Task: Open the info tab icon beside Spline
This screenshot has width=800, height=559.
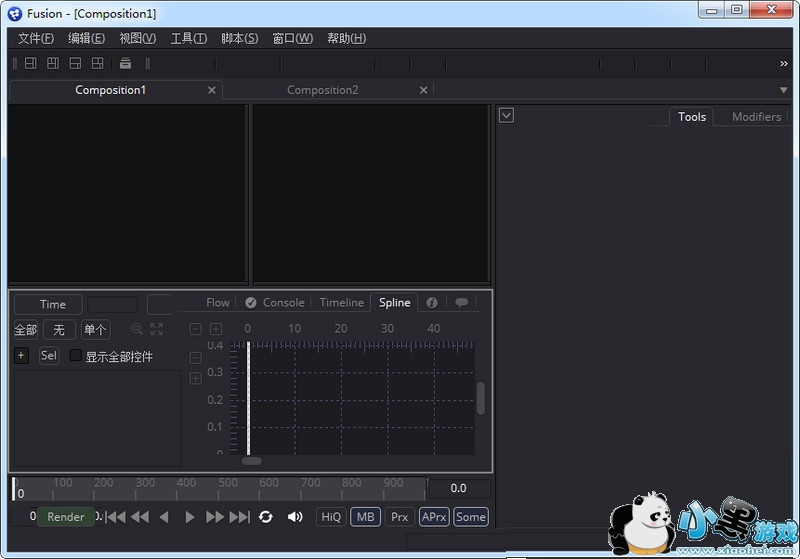Action: click(432, 302)
